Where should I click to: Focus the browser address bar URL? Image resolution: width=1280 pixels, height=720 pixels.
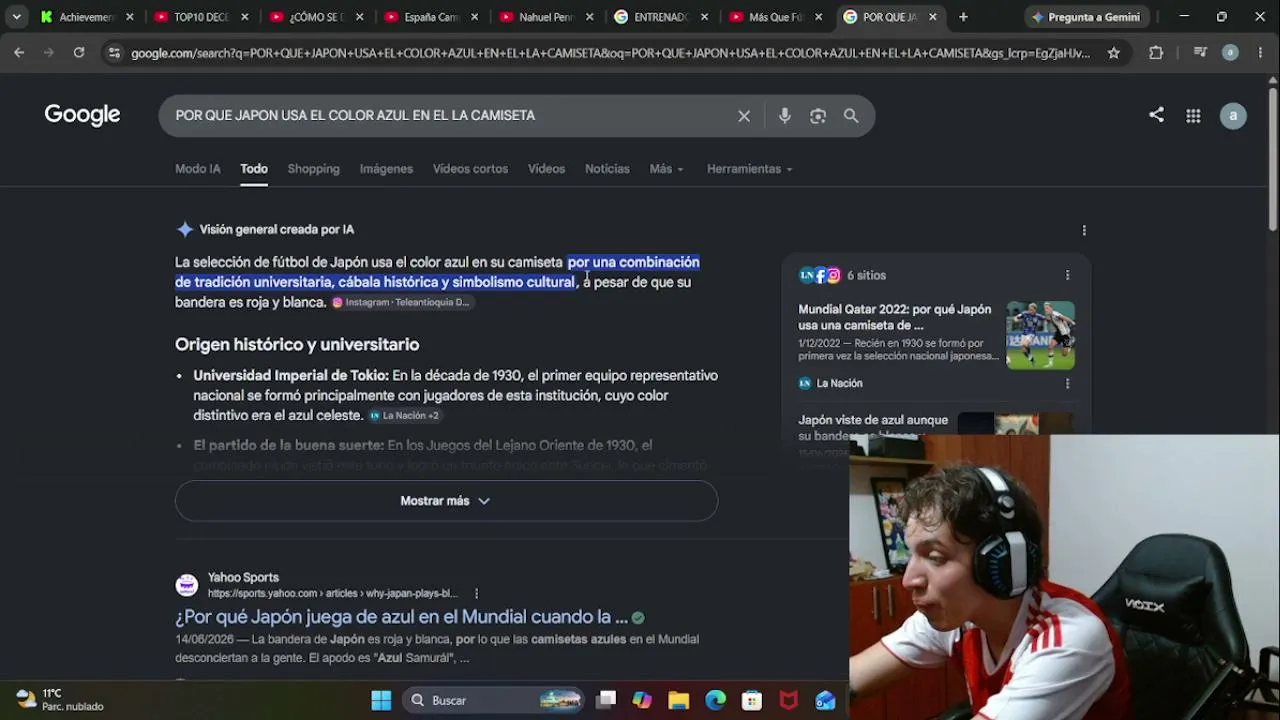(610, 53)
